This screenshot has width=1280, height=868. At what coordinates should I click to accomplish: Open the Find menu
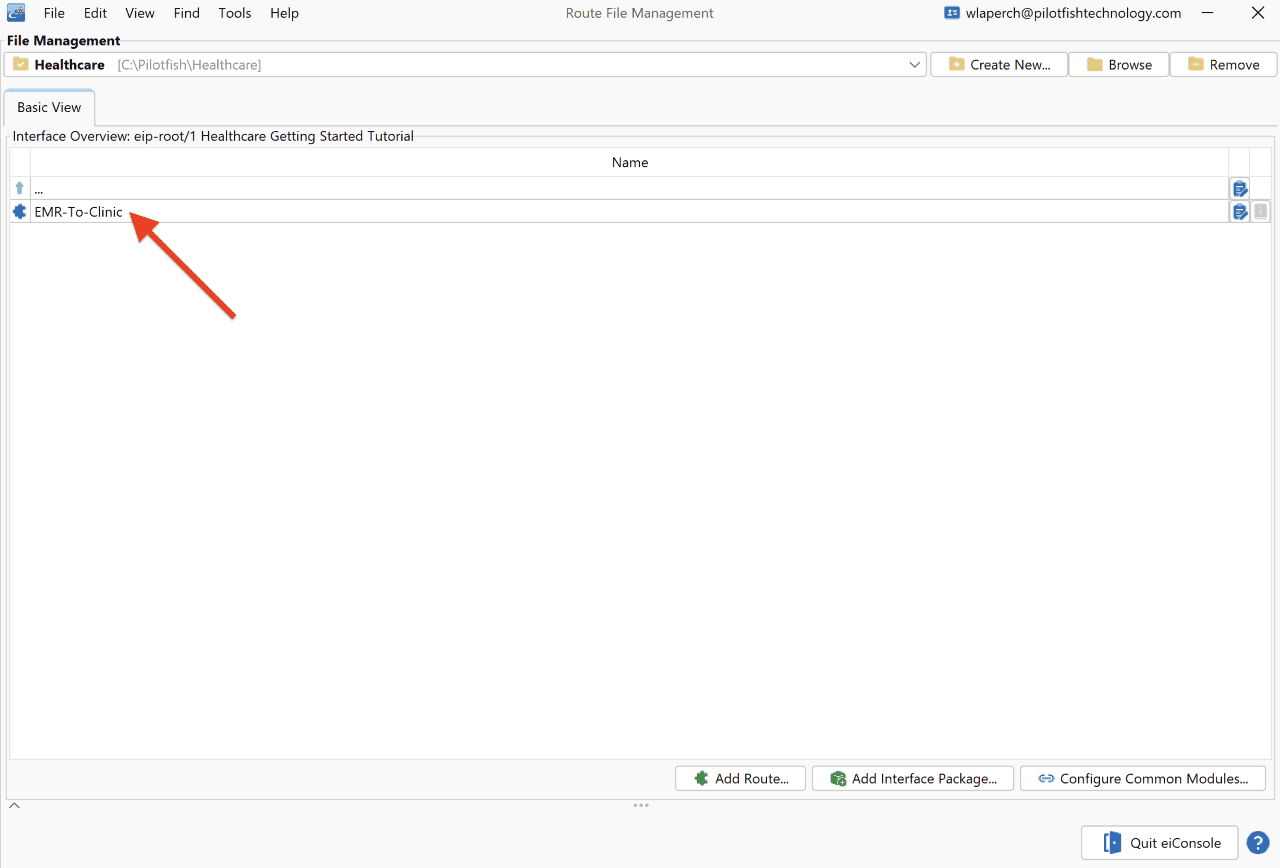pyautogui.click(x=187, y=13)
